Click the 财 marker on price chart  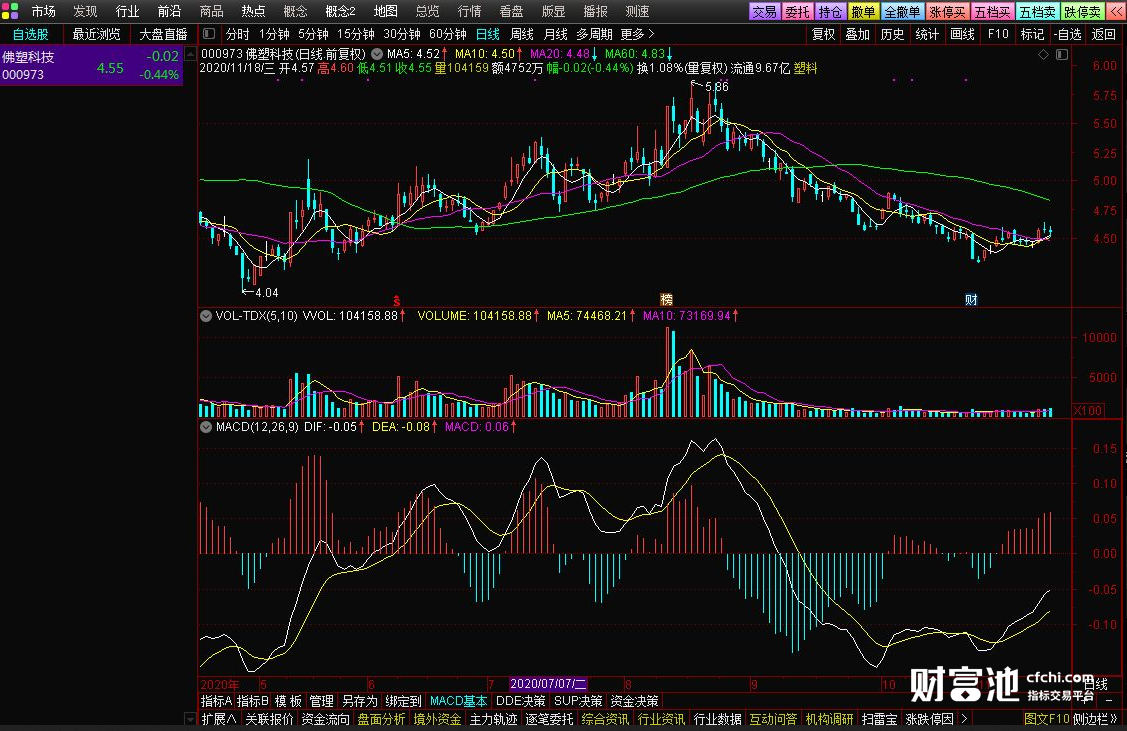pos(971,300)
